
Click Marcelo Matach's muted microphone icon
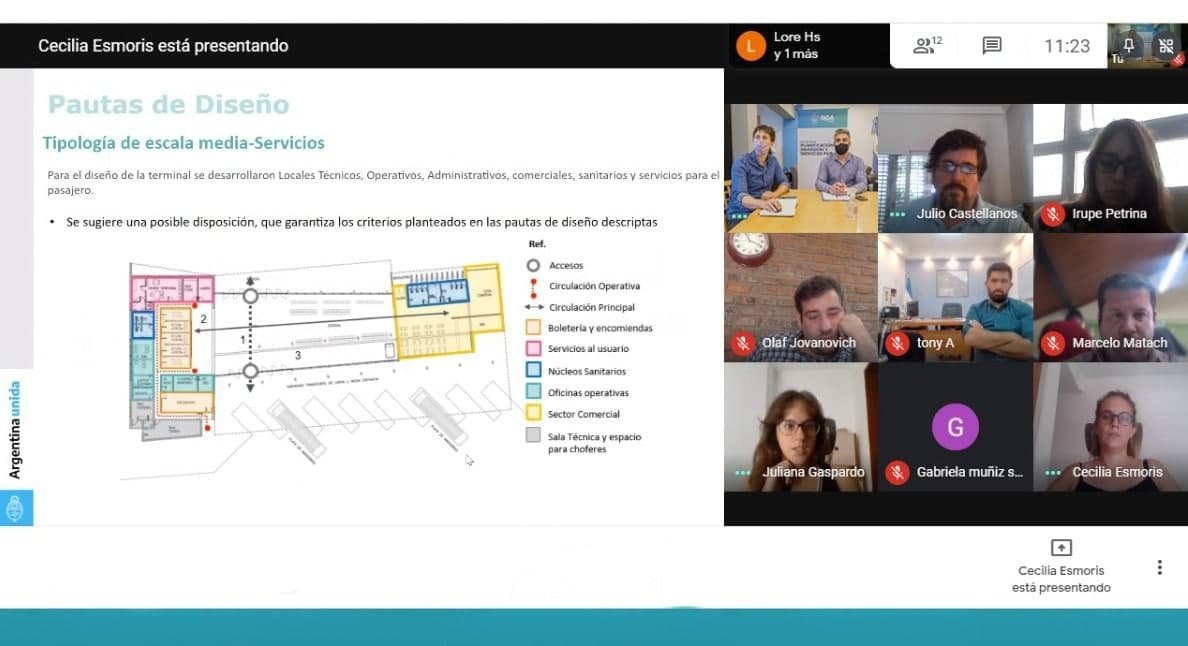1052,343
